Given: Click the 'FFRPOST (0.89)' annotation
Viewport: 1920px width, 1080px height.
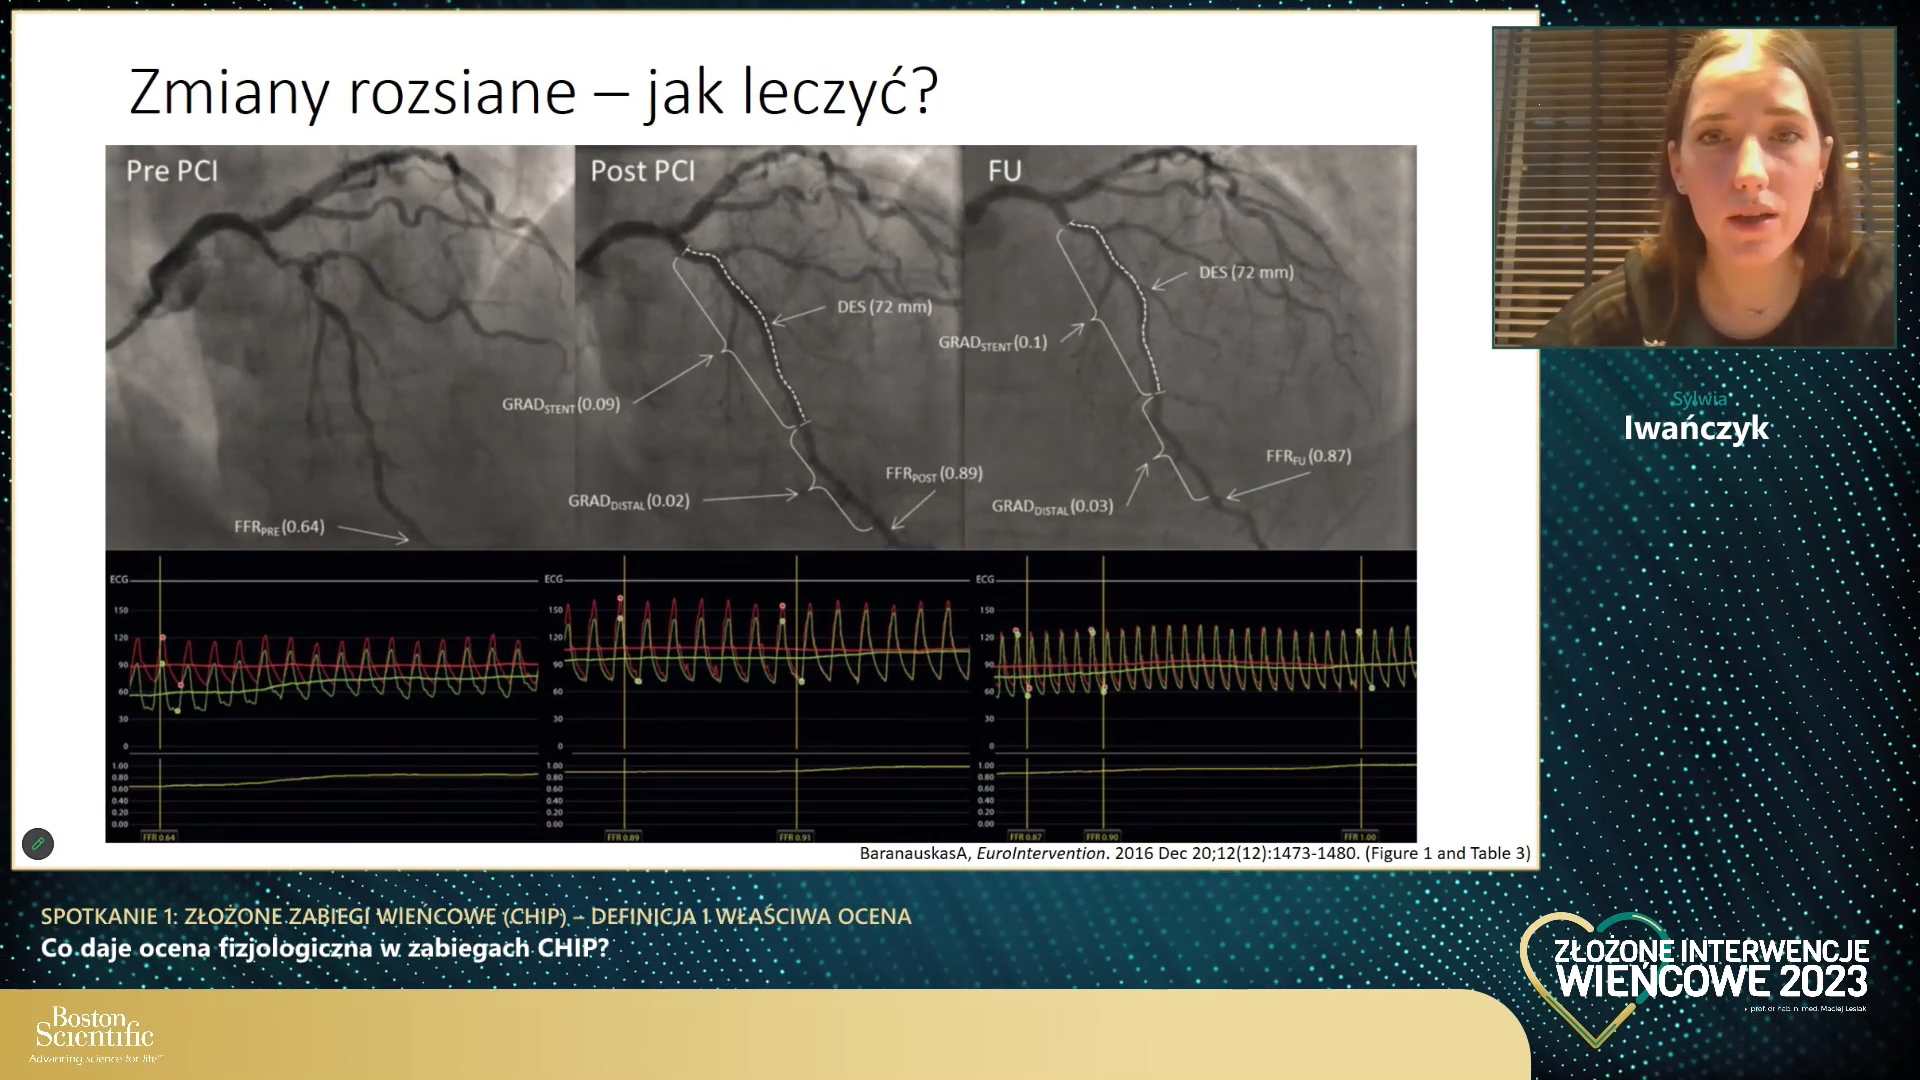Looking at the screenshot, I should pos(934,474).
